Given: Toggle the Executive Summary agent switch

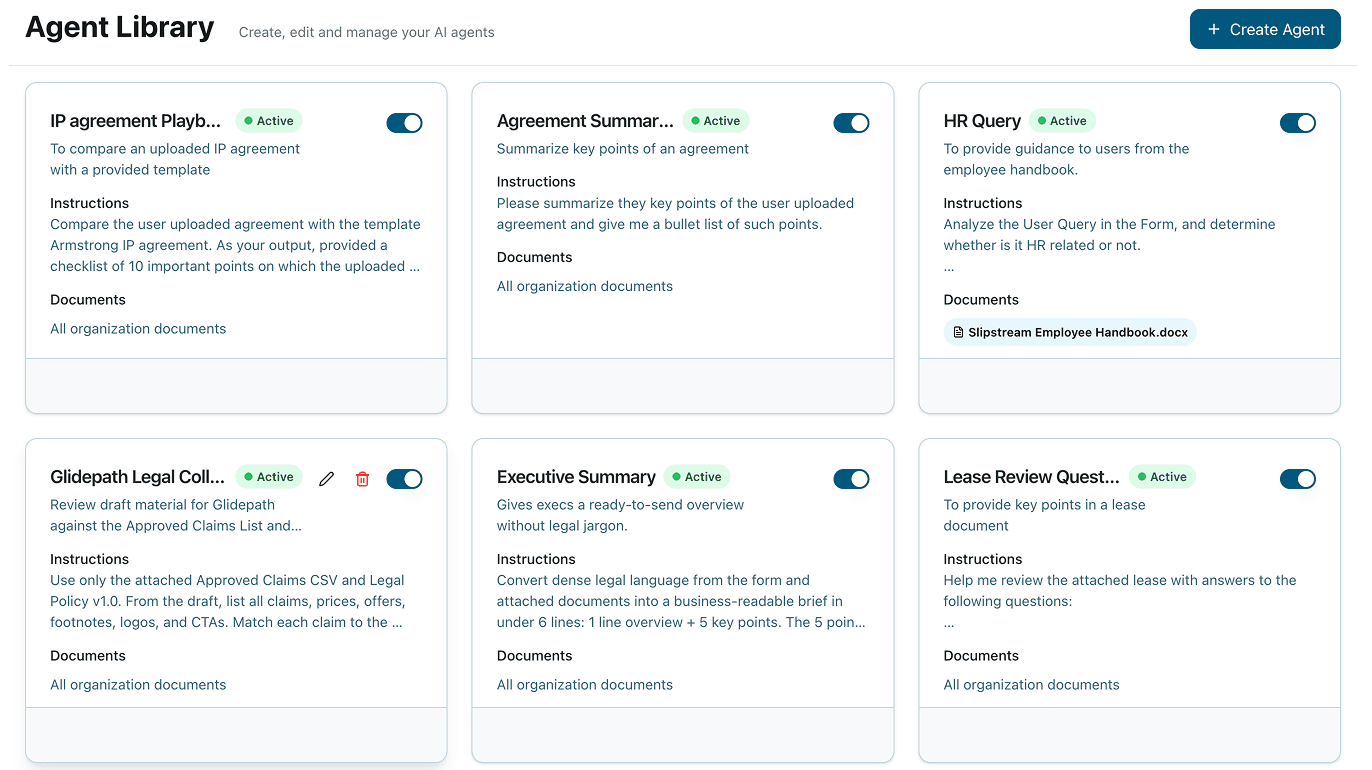Looking at the screenshot, I should (851, 479).
